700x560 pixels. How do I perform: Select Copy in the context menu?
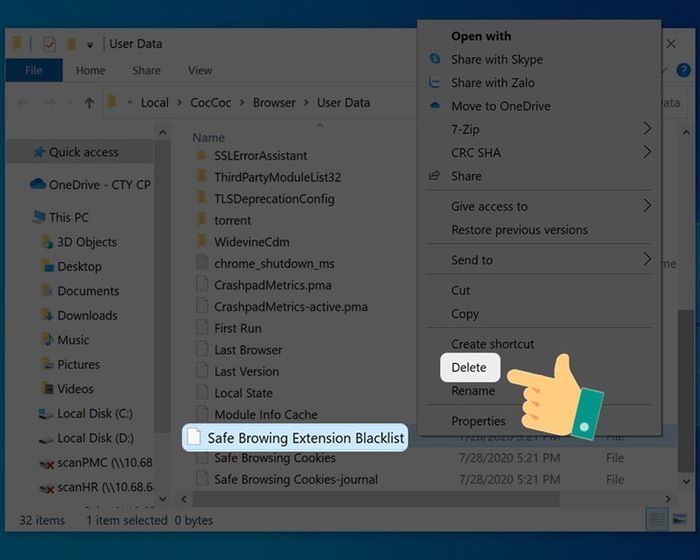point(465,314)
